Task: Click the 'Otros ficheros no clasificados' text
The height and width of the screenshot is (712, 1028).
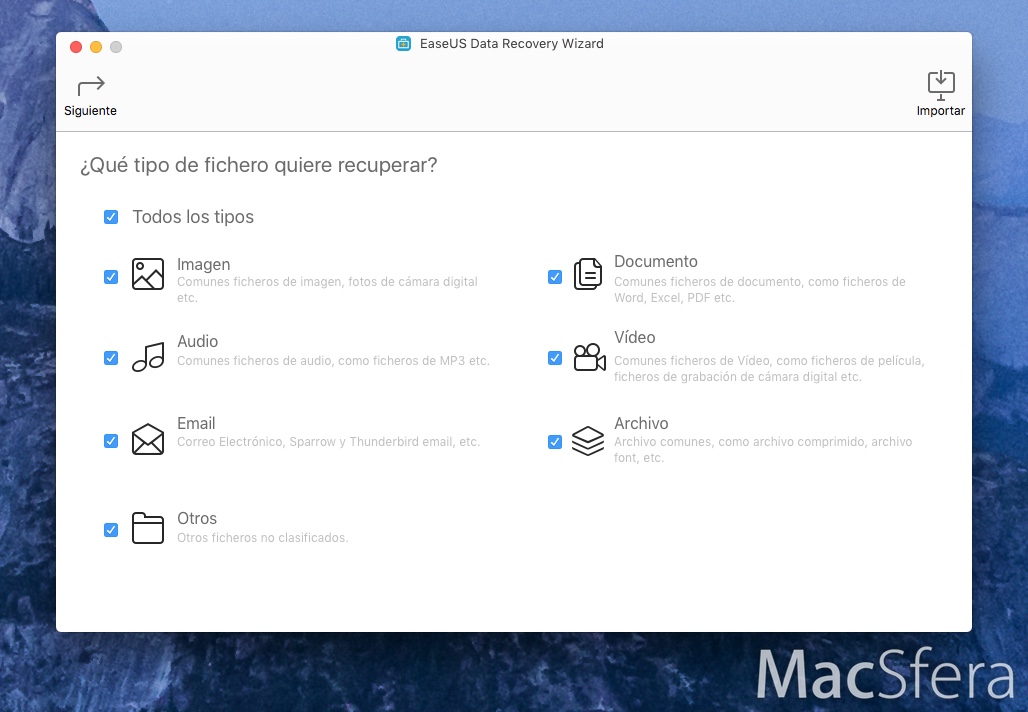Action: [x=262, y=538]
